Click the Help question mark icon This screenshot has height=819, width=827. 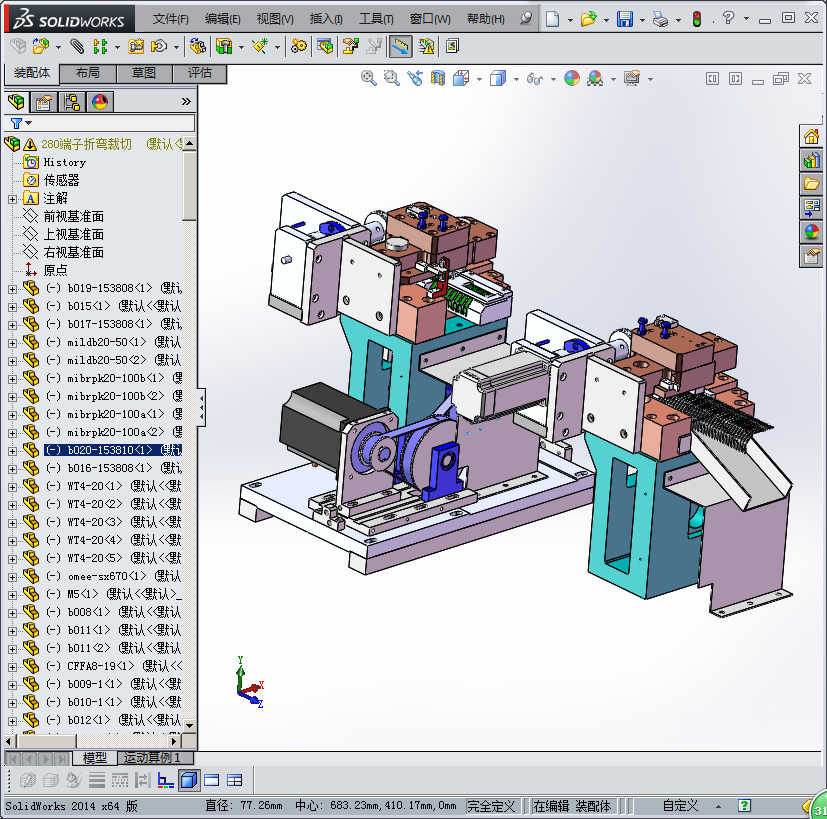click(x=728, y=18)
